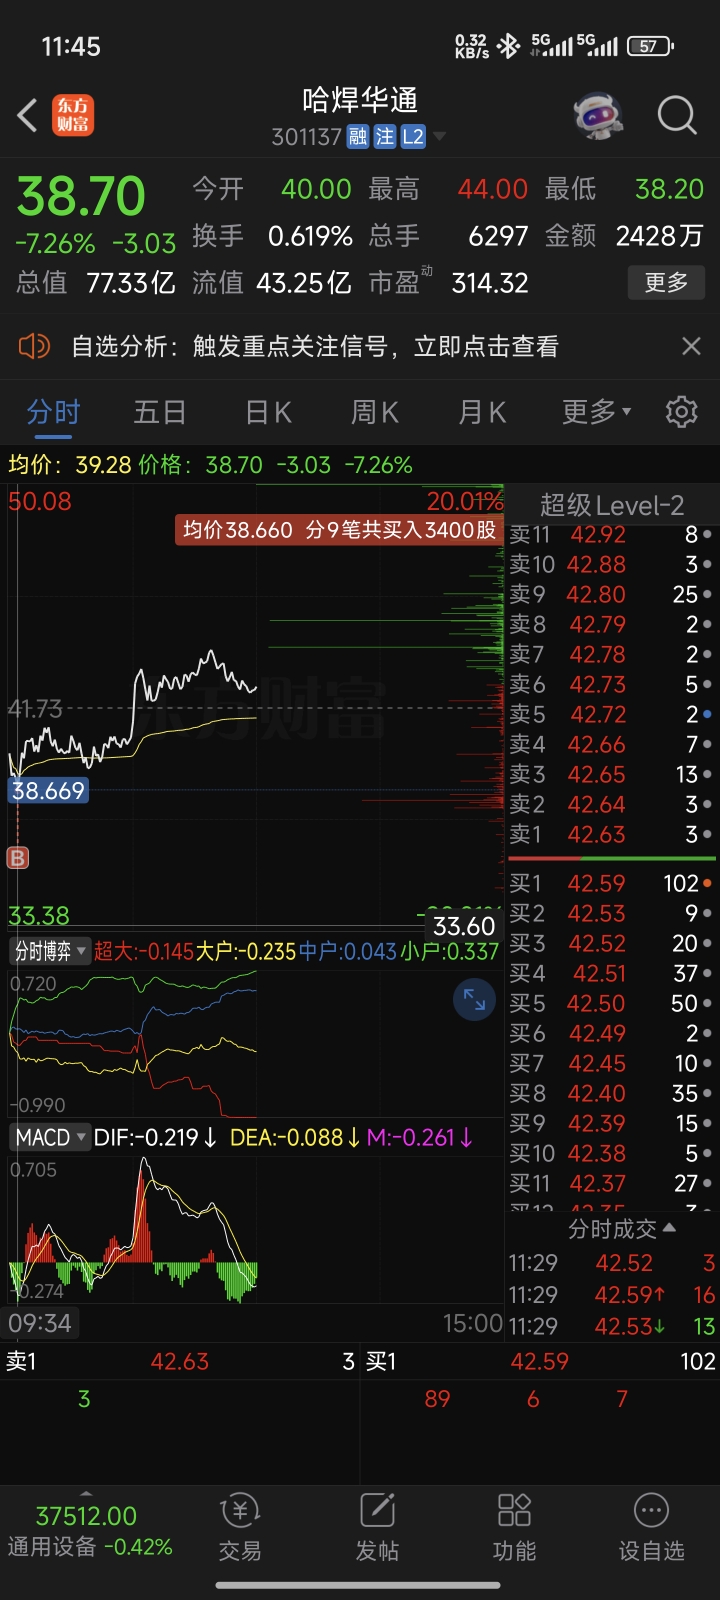This screenshot has height=1600, width=720.
Task: Switch to 月K chart tab
Action: click(482, 412)
